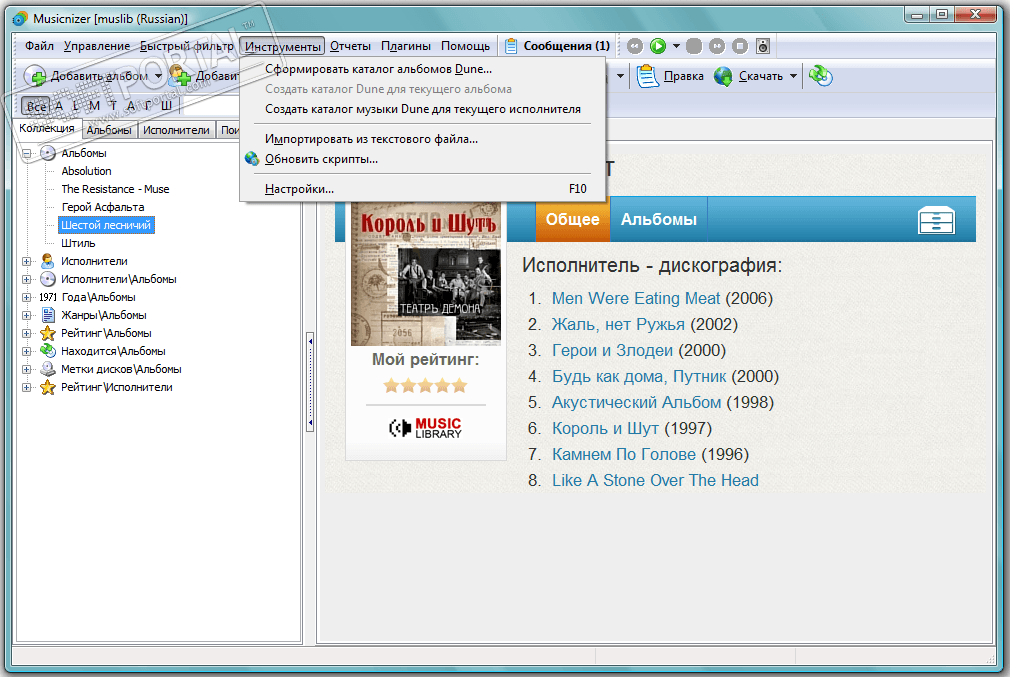Select the Штиль album
Viewport: 1010px width, 677px height.
point(78,243)
